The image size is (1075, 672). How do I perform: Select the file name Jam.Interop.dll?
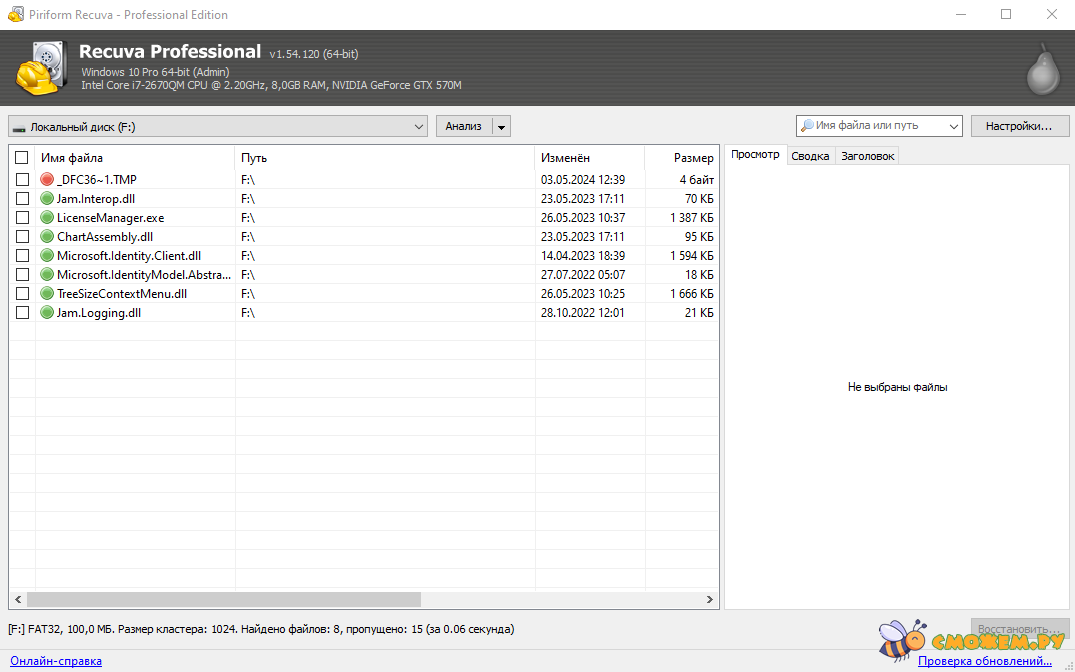click(x=96, y=199)
